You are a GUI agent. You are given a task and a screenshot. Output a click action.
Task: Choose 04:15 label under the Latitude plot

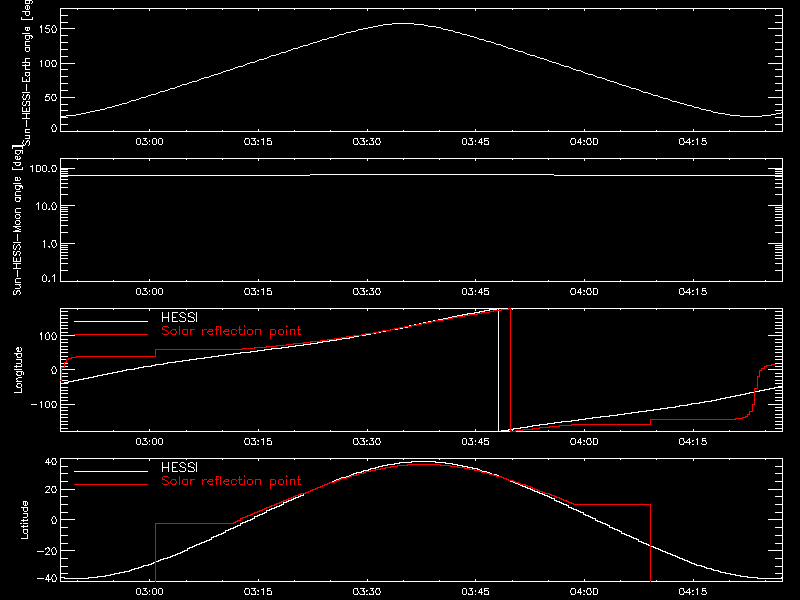[693, 592]
